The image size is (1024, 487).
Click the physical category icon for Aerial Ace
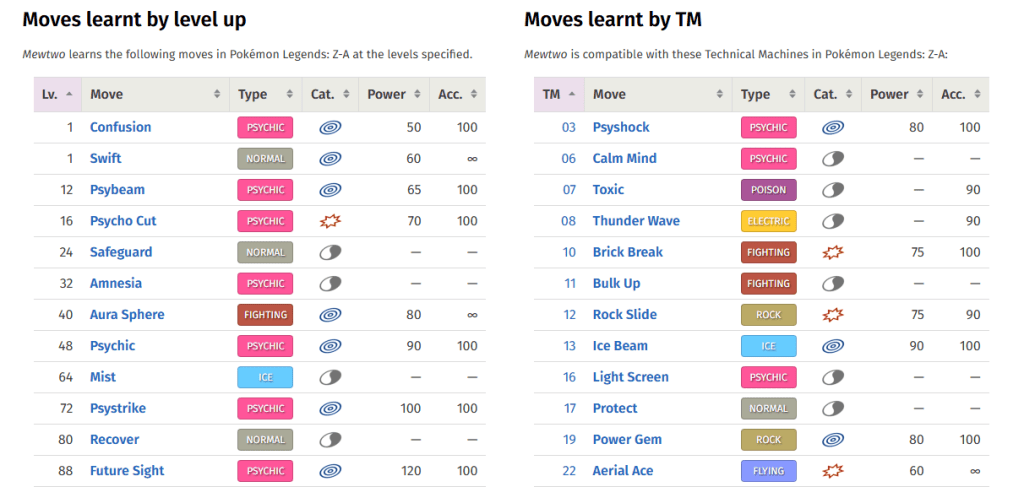833,471
